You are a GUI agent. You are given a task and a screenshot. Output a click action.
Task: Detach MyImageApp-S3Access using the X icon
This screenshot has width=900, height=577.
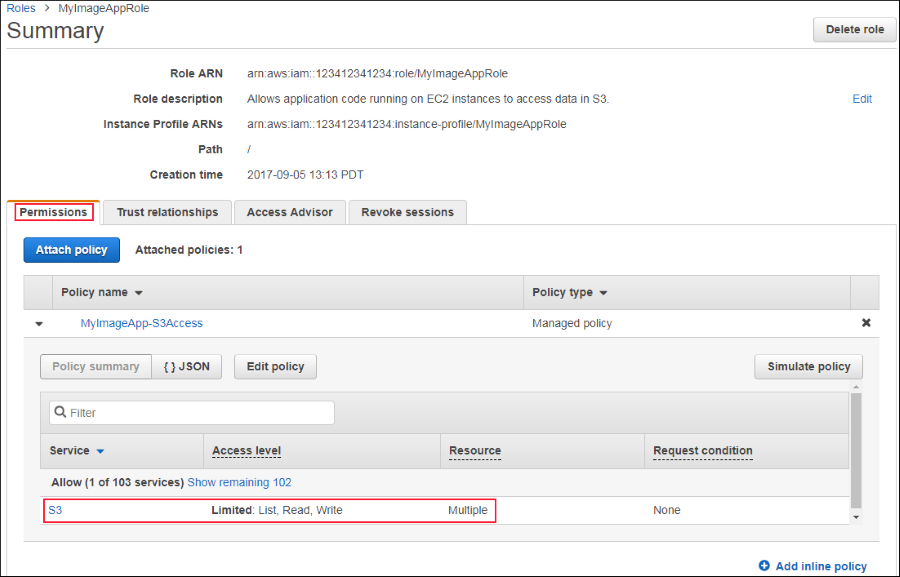pyautogui.click(x=865, y=322)
